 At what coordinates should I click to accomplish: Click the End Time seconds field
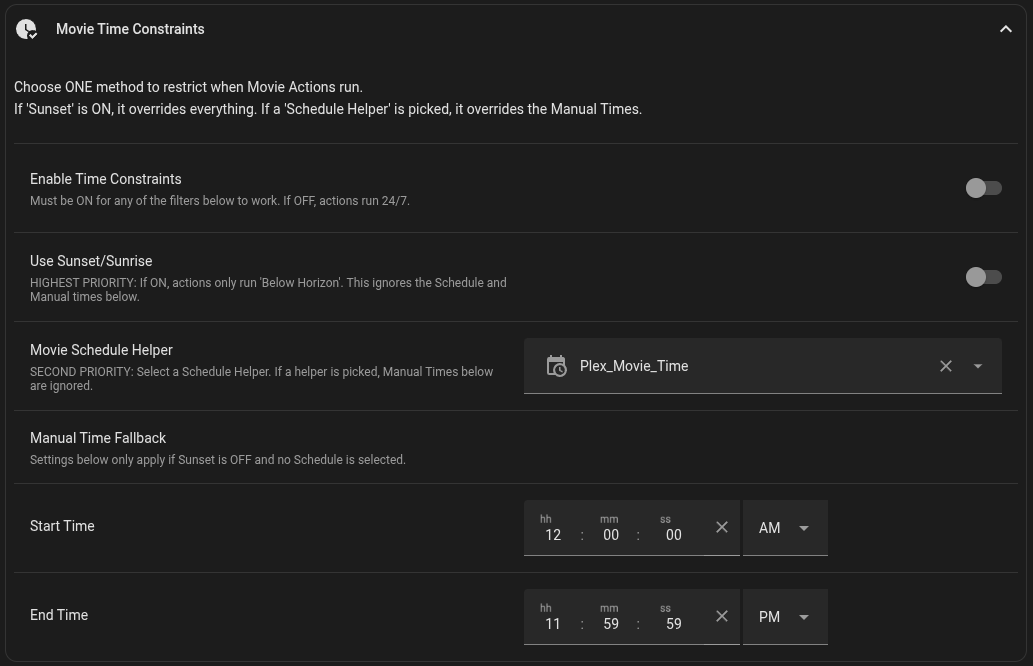[673, 623]
